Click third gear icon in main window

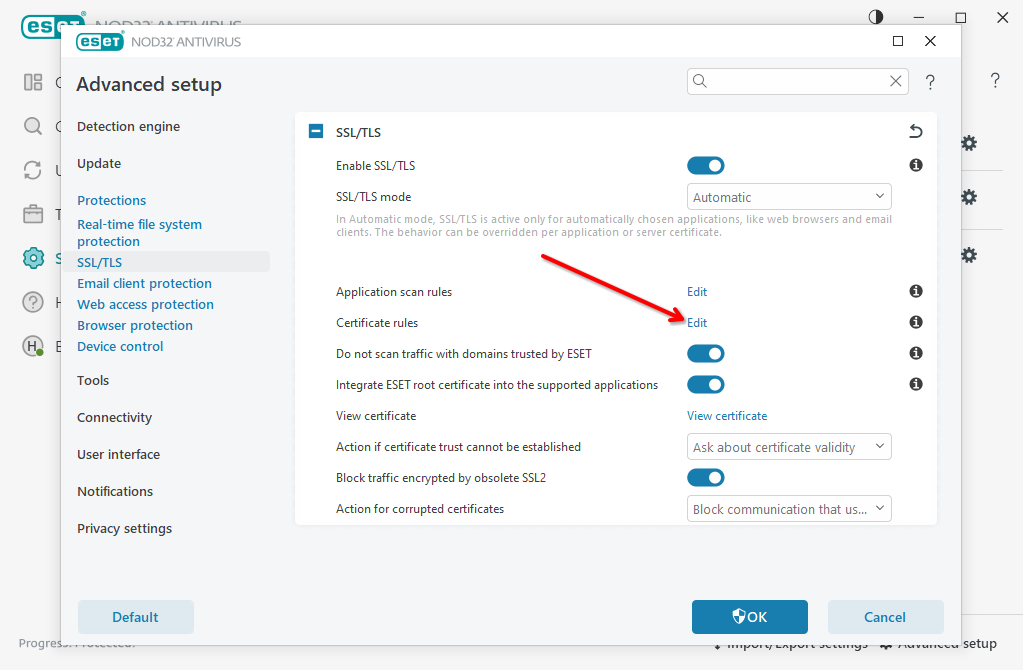pyautogui.click(x=969, y=255)
